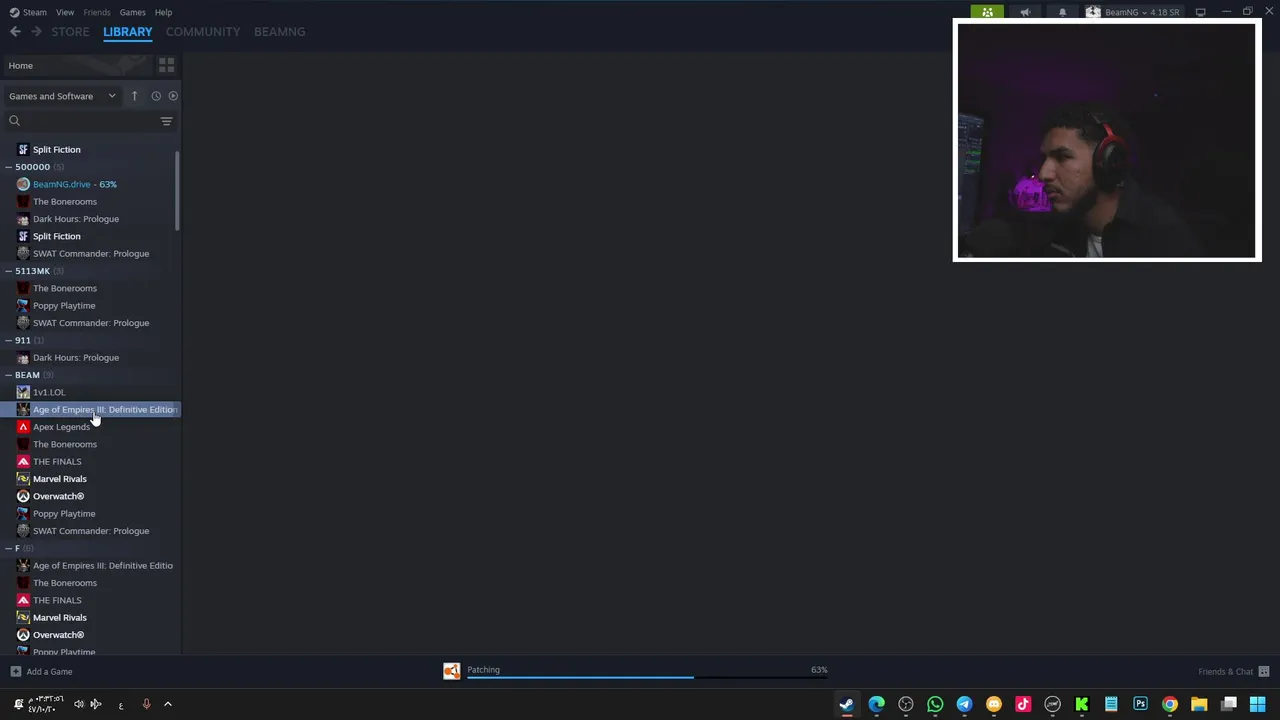Image resolution: width=1280 pixels, height=720 pixels.
Task: Collapse the 5113MK collection
Action: click(8, 271)
